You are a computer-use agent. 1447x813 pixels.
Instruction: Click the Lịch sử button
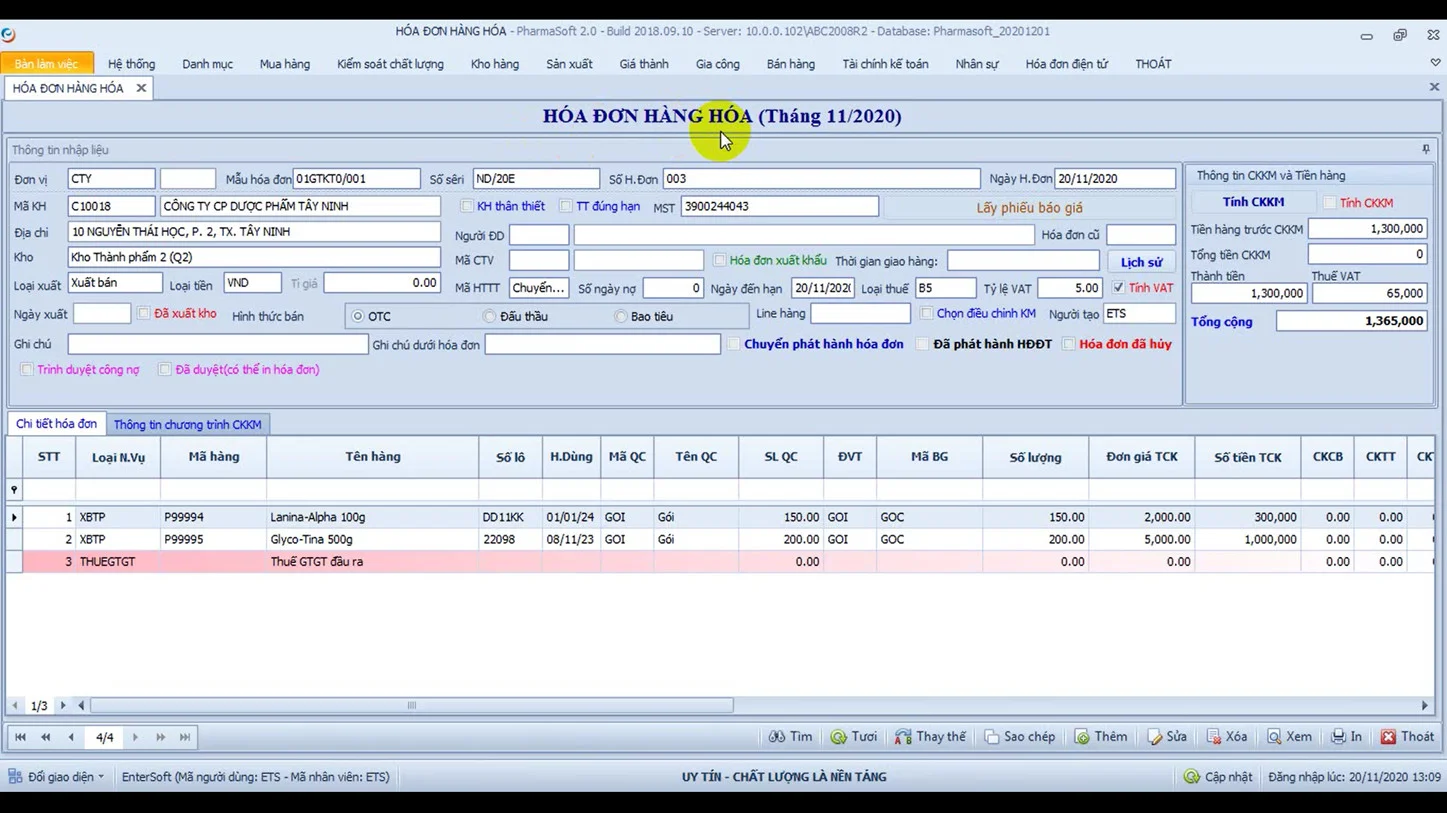(x=1141, y=262)
